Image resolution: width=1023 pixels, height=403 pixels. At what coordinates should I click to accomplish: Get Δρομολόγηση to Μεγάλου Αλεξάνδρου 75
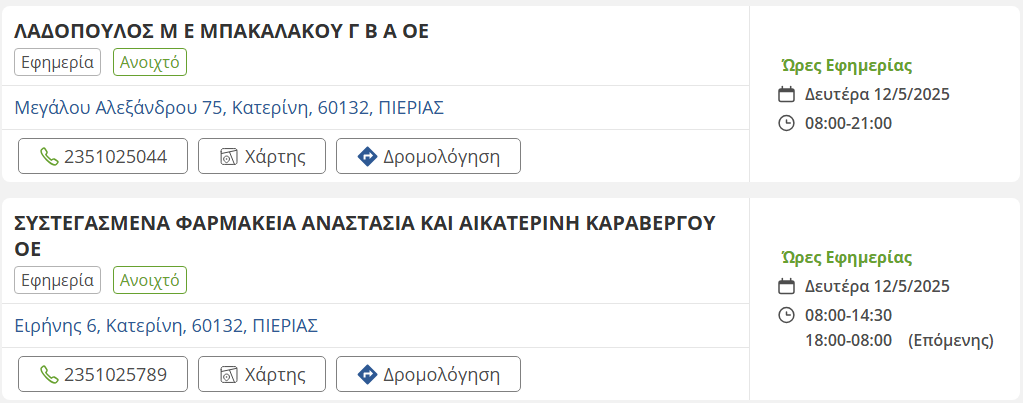point(428,156)
